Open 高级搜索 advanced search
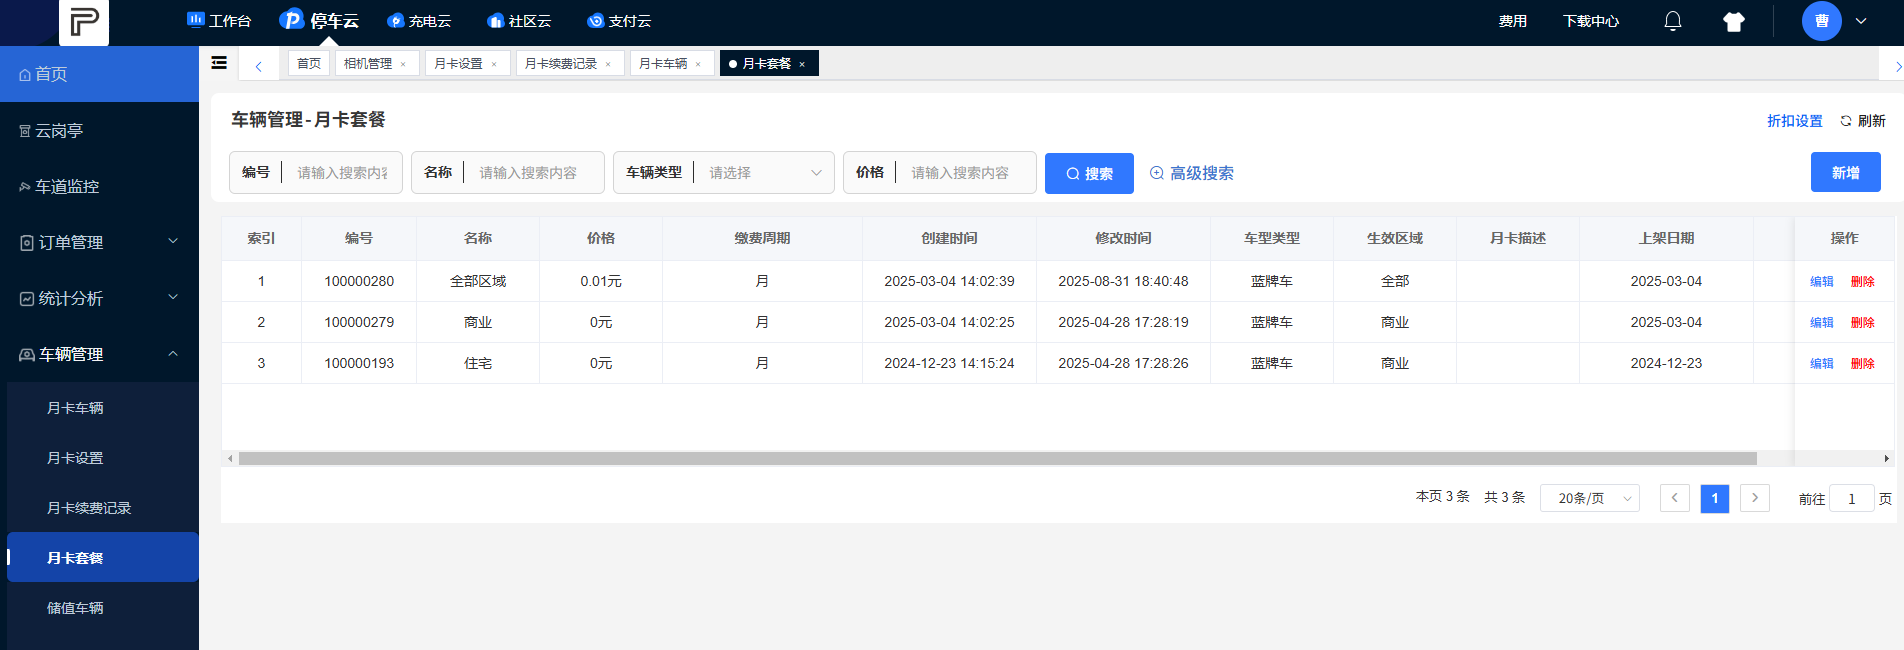Screen dimensions: 1904x650 tap(1191, 173)
